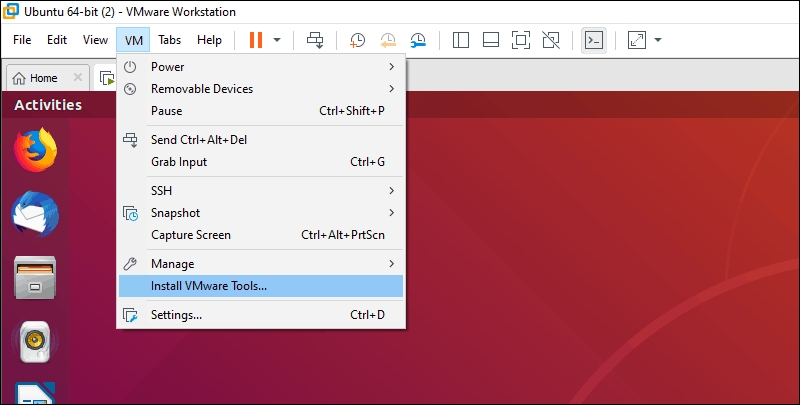Click the Manage wrench icon
800x405 pixels.
[x=130, y=264]
